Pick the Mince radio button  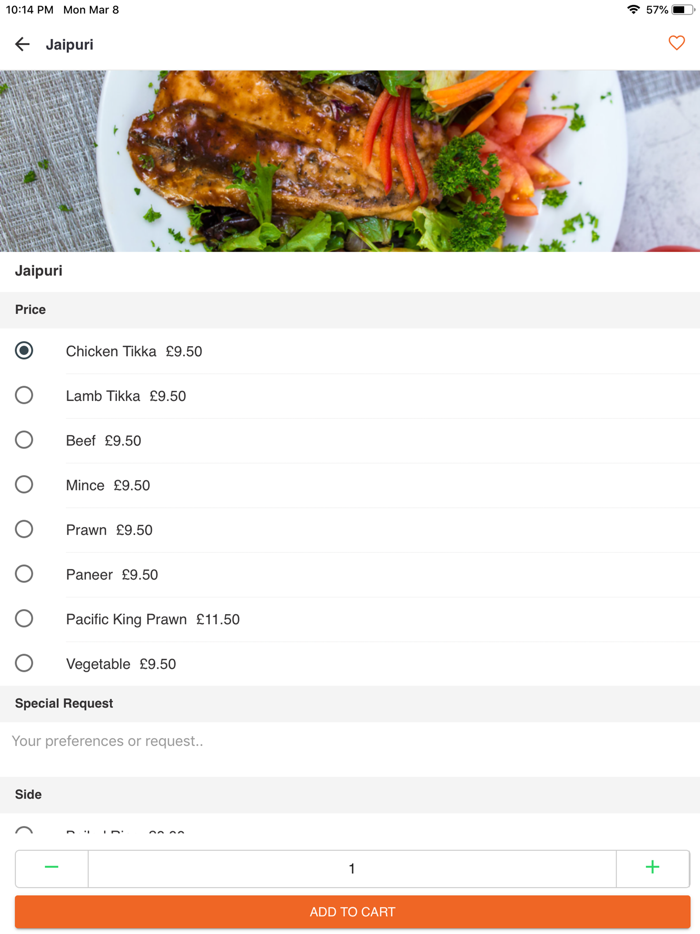click(24, 484)
